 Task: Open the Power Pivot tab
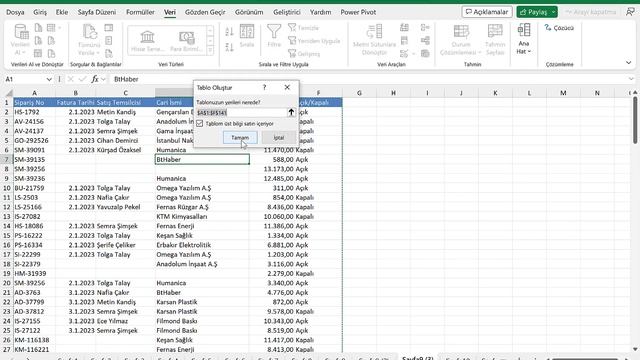coord(358,12)
